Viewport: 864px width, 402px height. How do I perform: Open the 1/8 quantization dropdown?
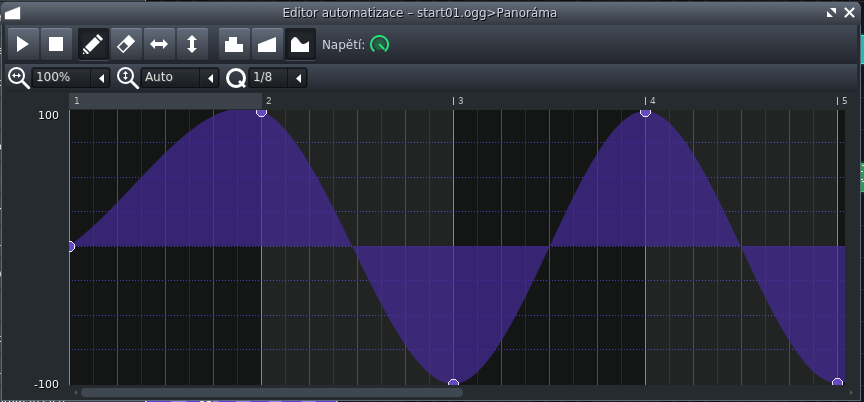[278, 77]
